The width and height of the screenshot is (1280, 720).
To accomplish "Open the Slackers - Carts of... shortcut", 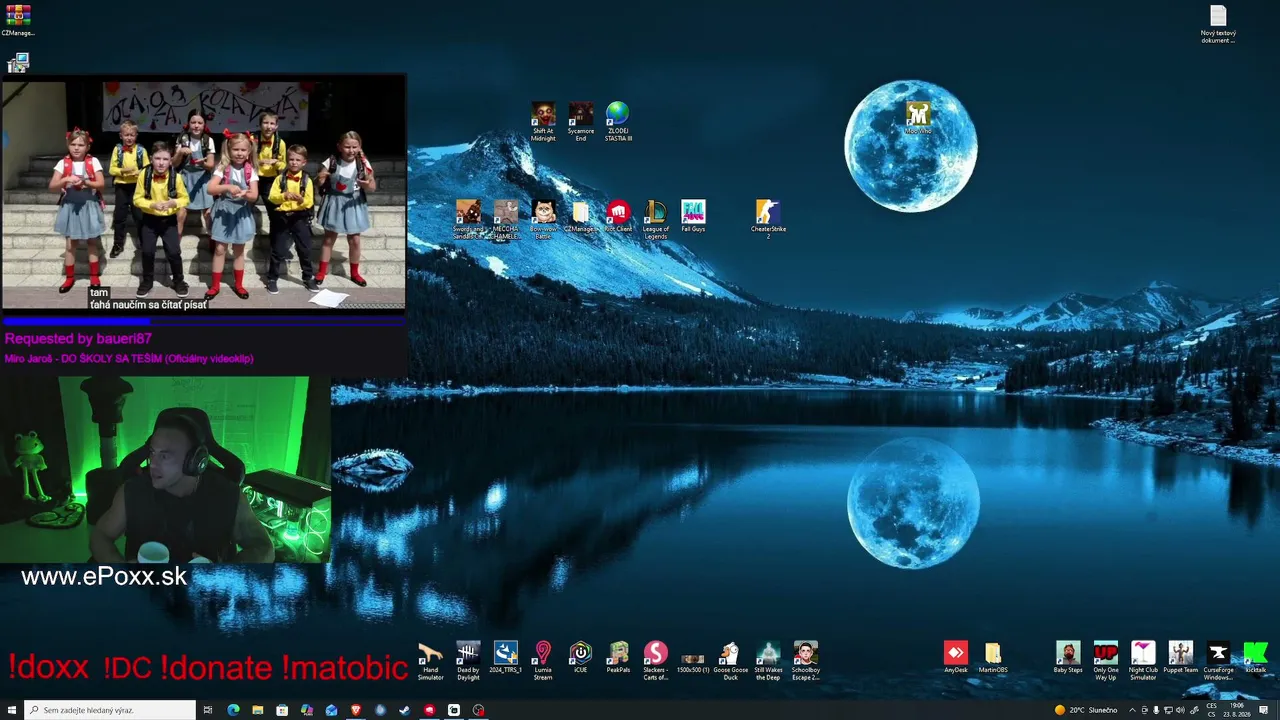I will click(x=656, y=661).
